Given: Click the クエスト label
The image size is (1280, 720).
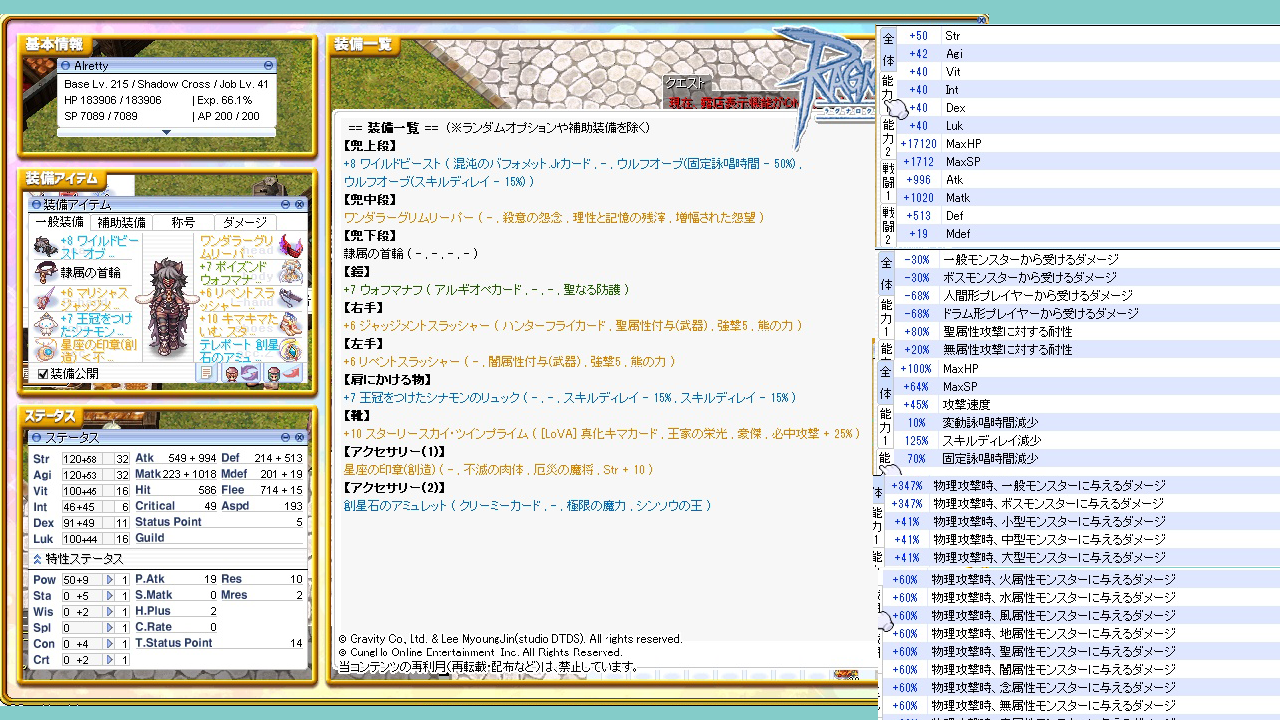Looking at the screenshot, I should pyautogui.click(x=686, y=84).
